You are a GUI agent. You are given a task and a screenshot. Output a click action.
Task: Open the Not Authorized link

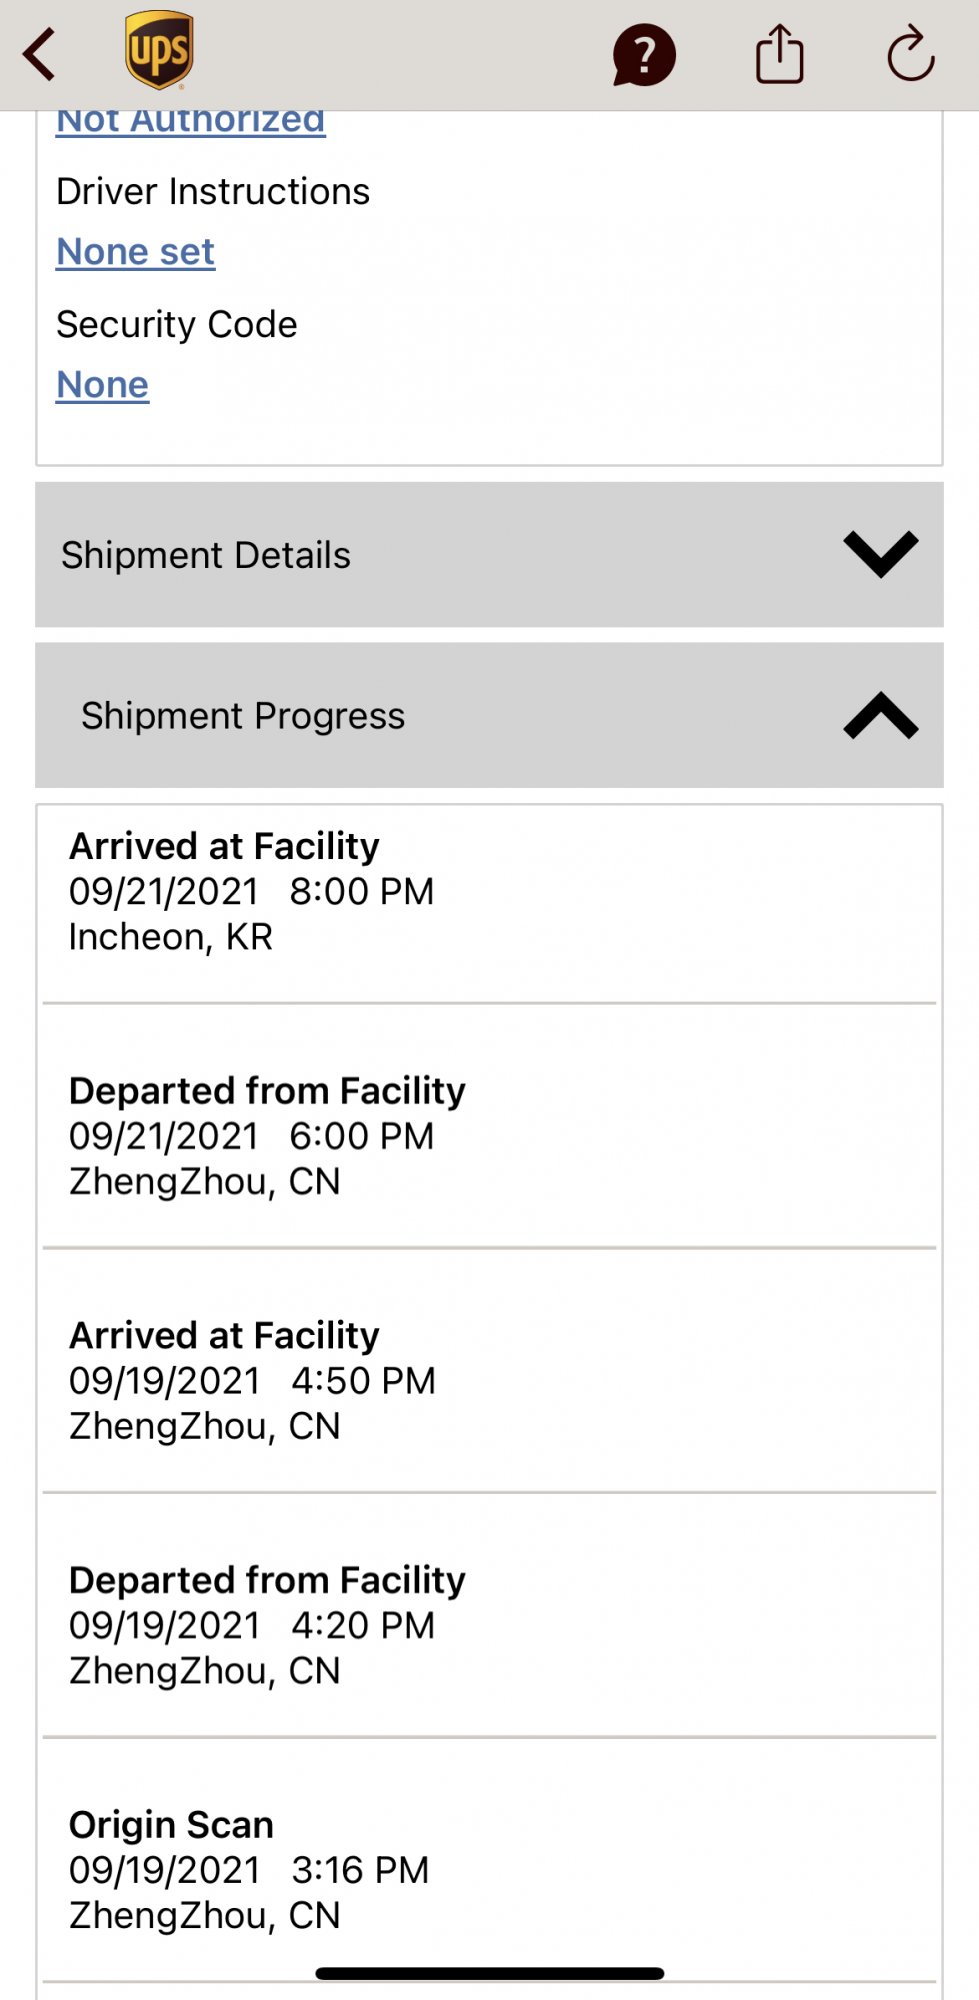pos(190,122)
